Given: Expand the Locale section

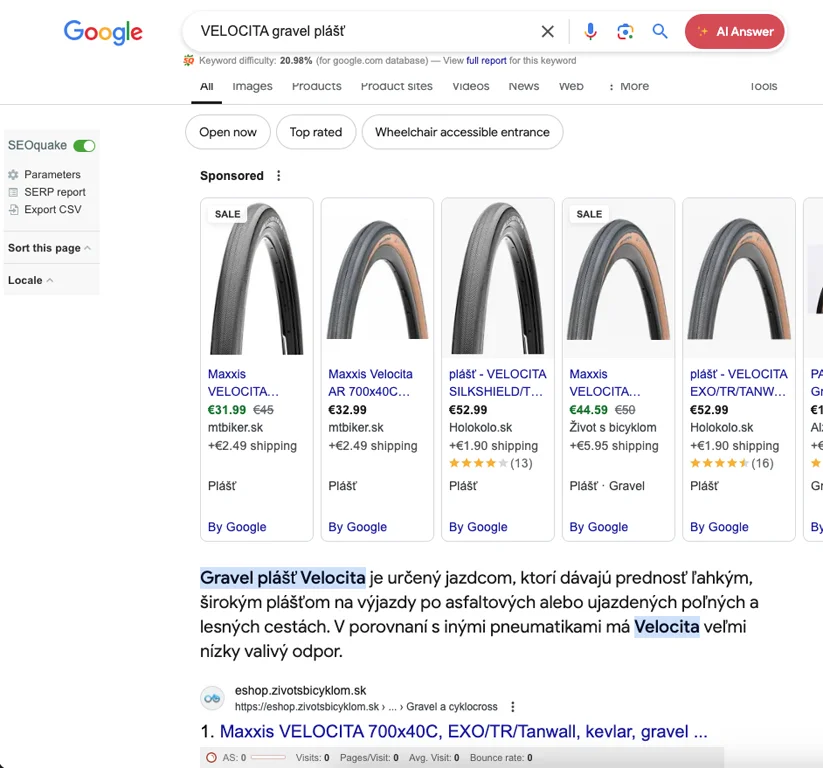Looking at the screenshot, I should pyautogui.click(x=30, y=281).
